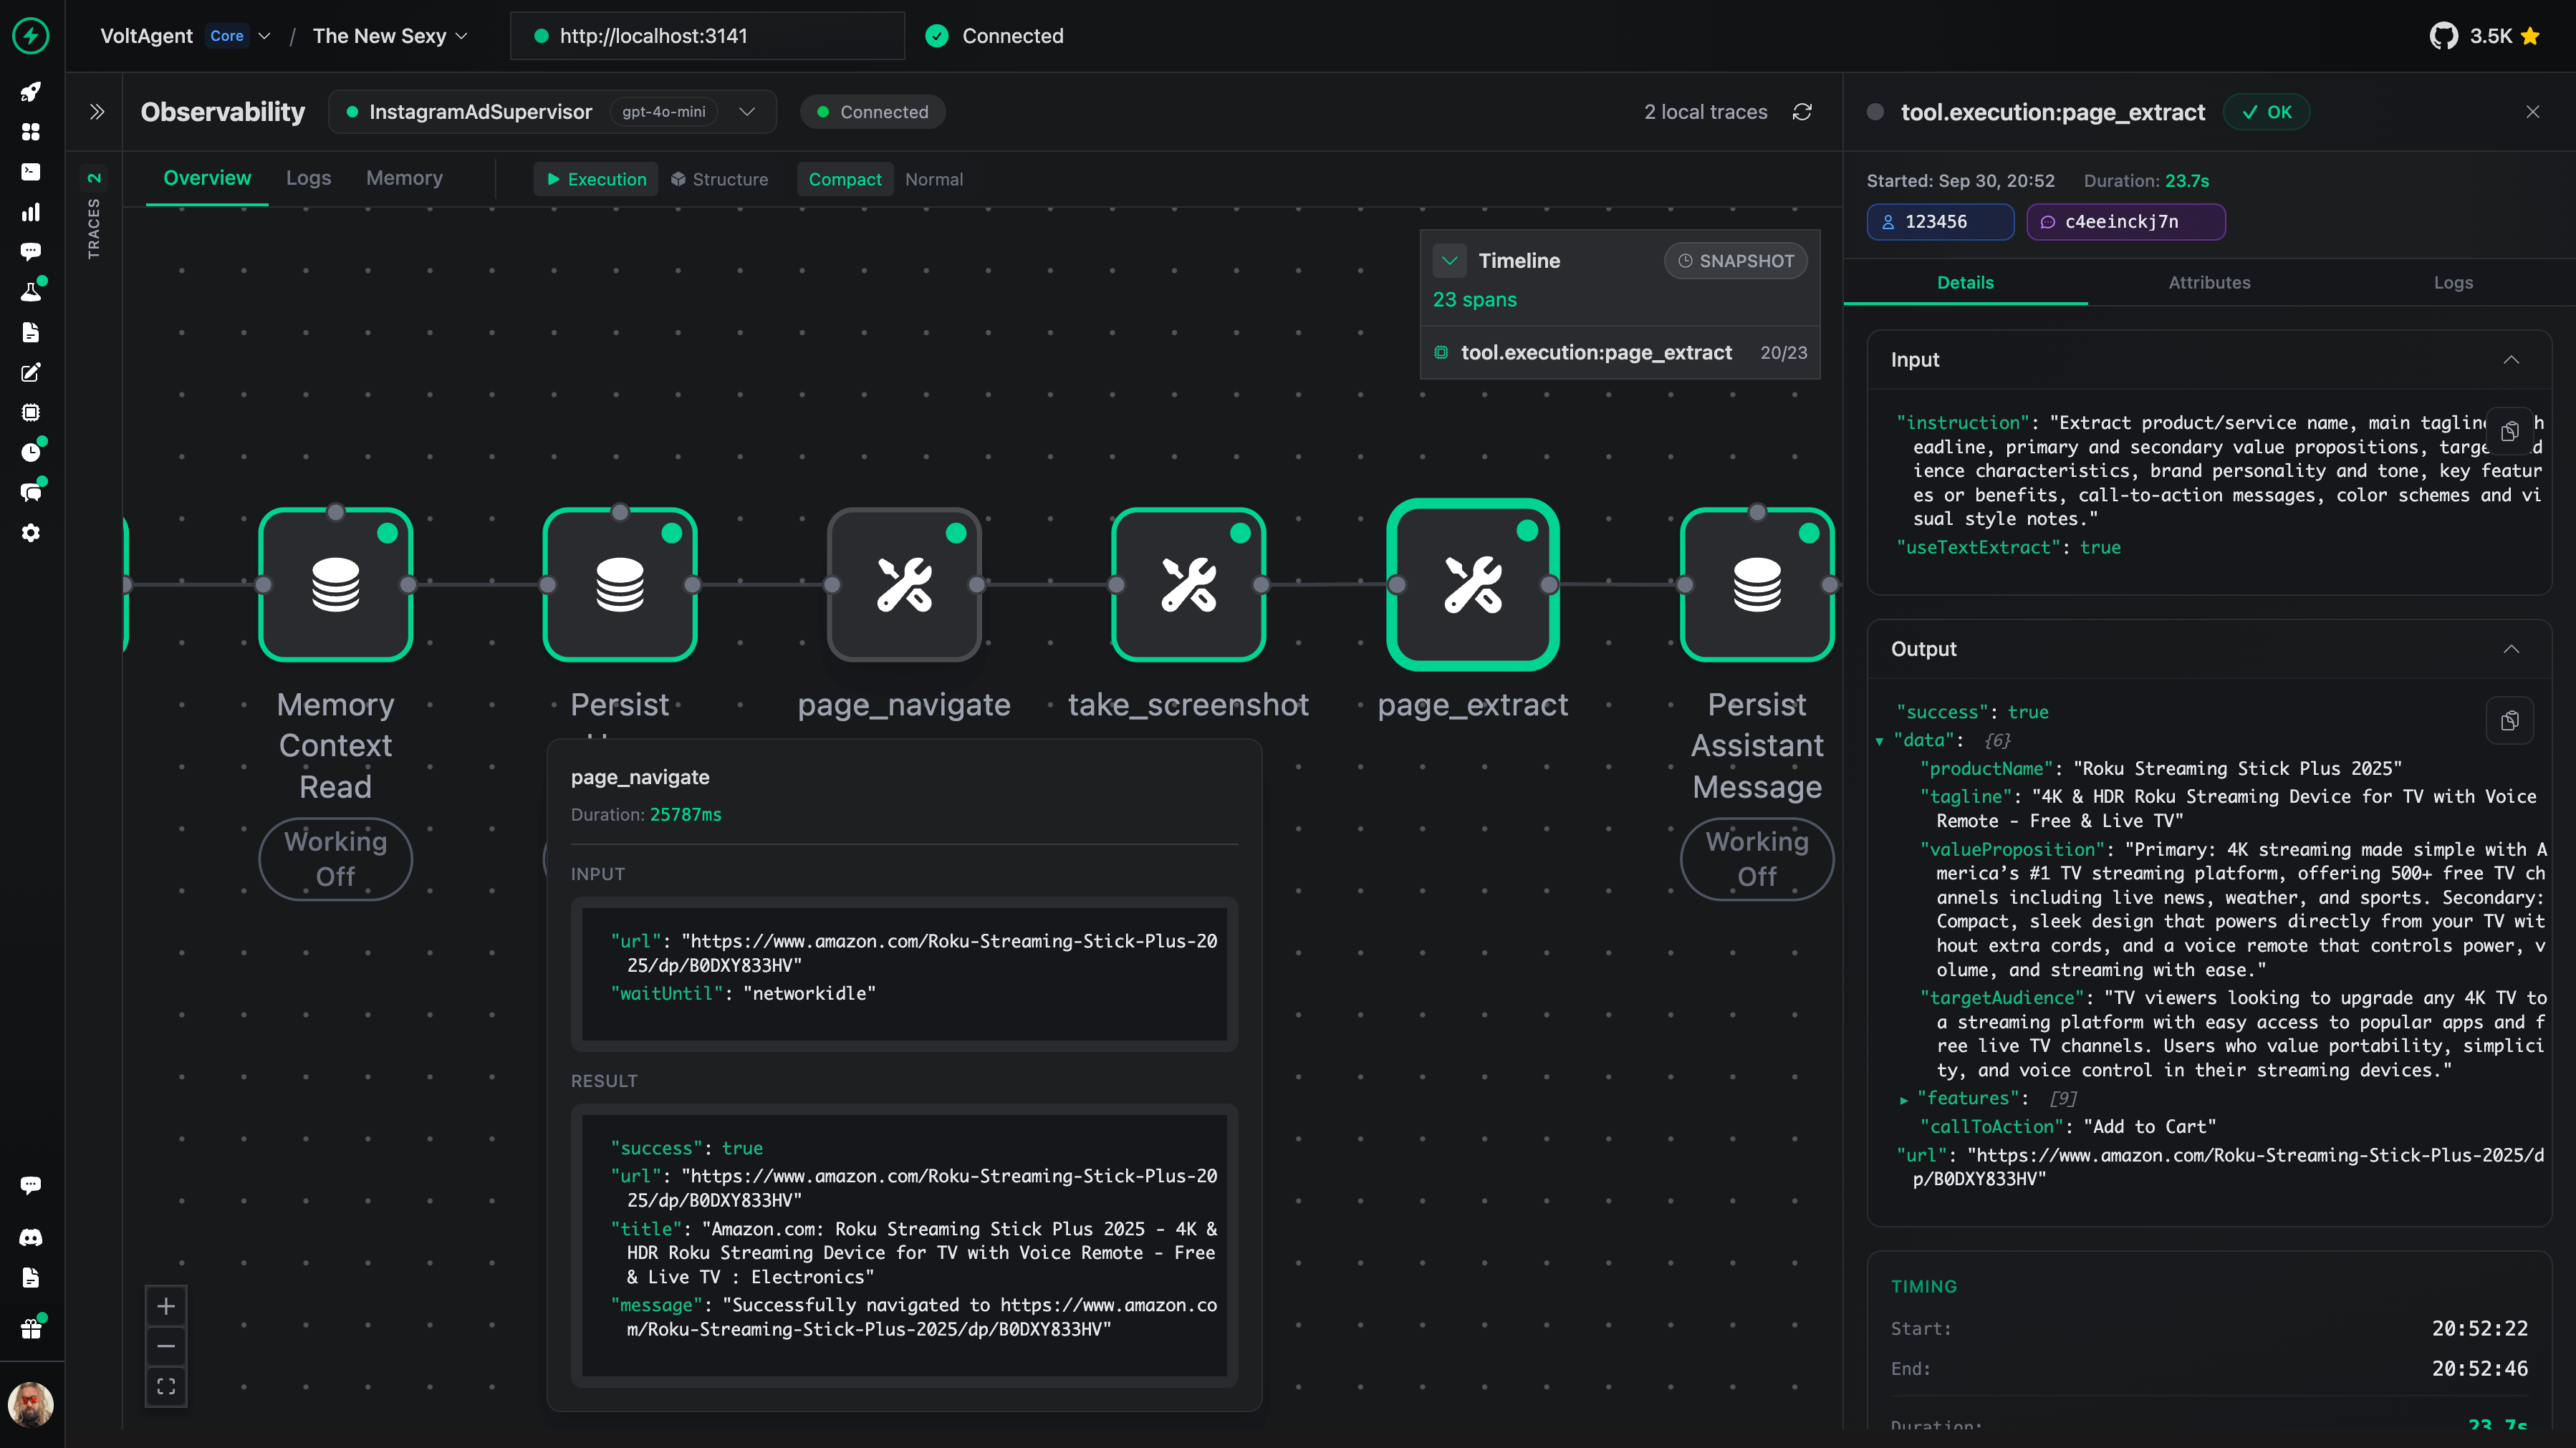Open the InstagramAdSupervisor agent dropdown

[x=746, y=112]
